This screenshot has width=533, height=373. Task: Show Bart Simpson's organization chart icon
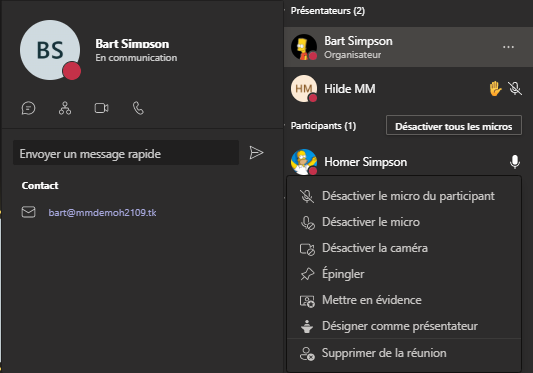65,108
